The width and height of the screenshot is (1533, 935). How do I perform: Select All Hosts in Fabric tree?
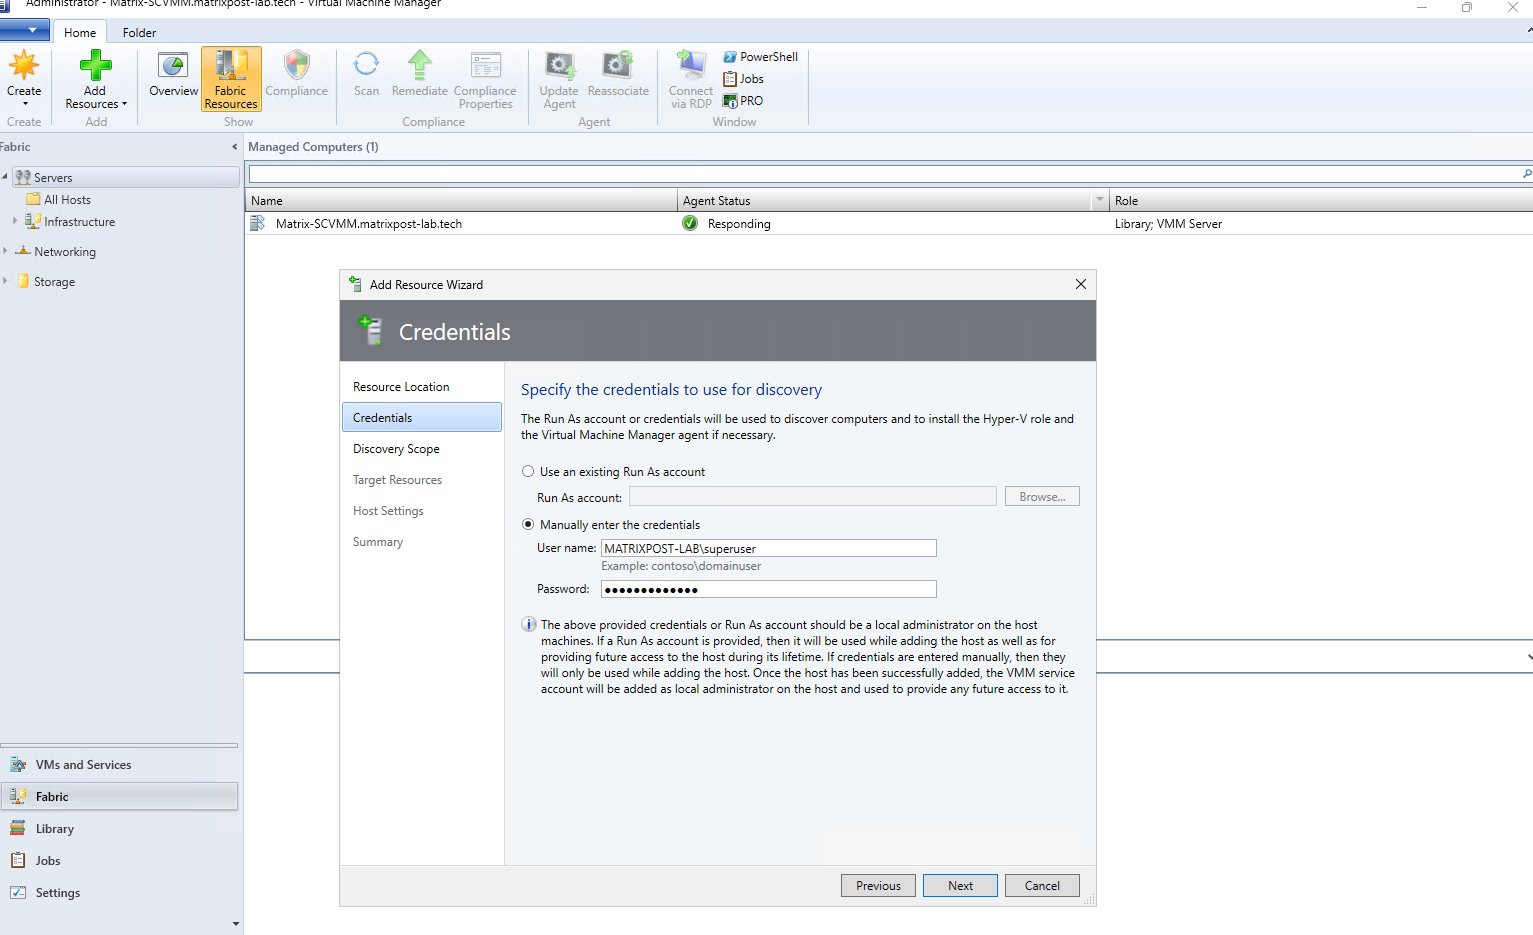[67, 200]
